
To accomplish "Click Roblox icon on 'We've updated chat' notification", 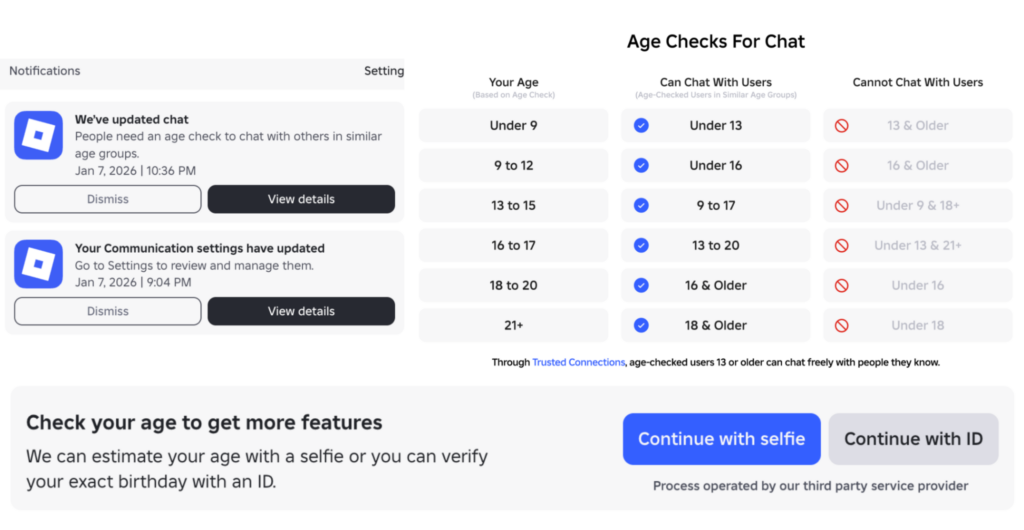I will pos(39,135).
